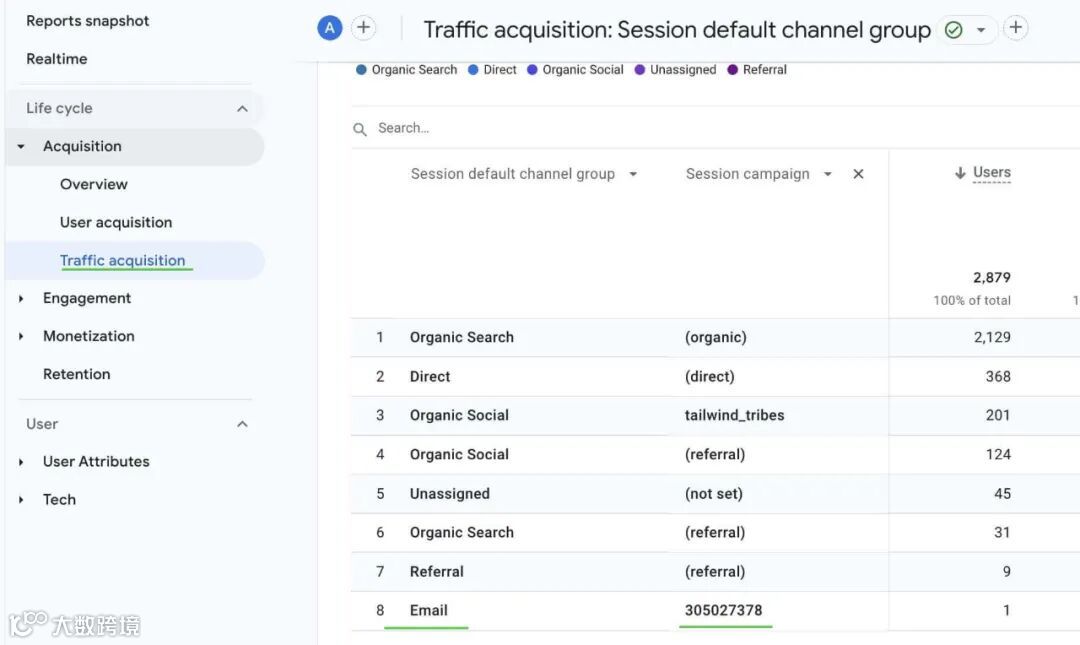The height and width of the screenshot is (645, 1080).
Task: Click the search magnifier icon
Action: tap(360, 129)
